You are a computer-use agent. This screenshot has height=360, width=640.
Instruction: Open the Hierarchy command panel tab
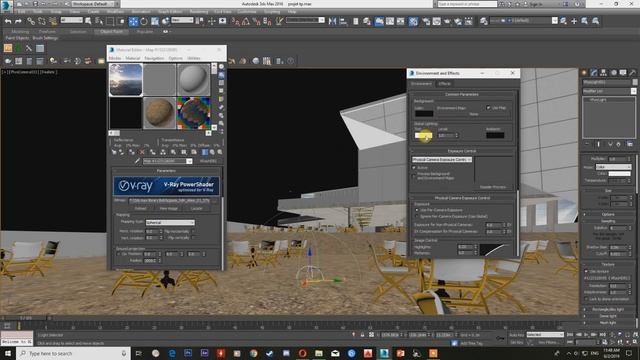pyautogui.click(x=604, y=73)
